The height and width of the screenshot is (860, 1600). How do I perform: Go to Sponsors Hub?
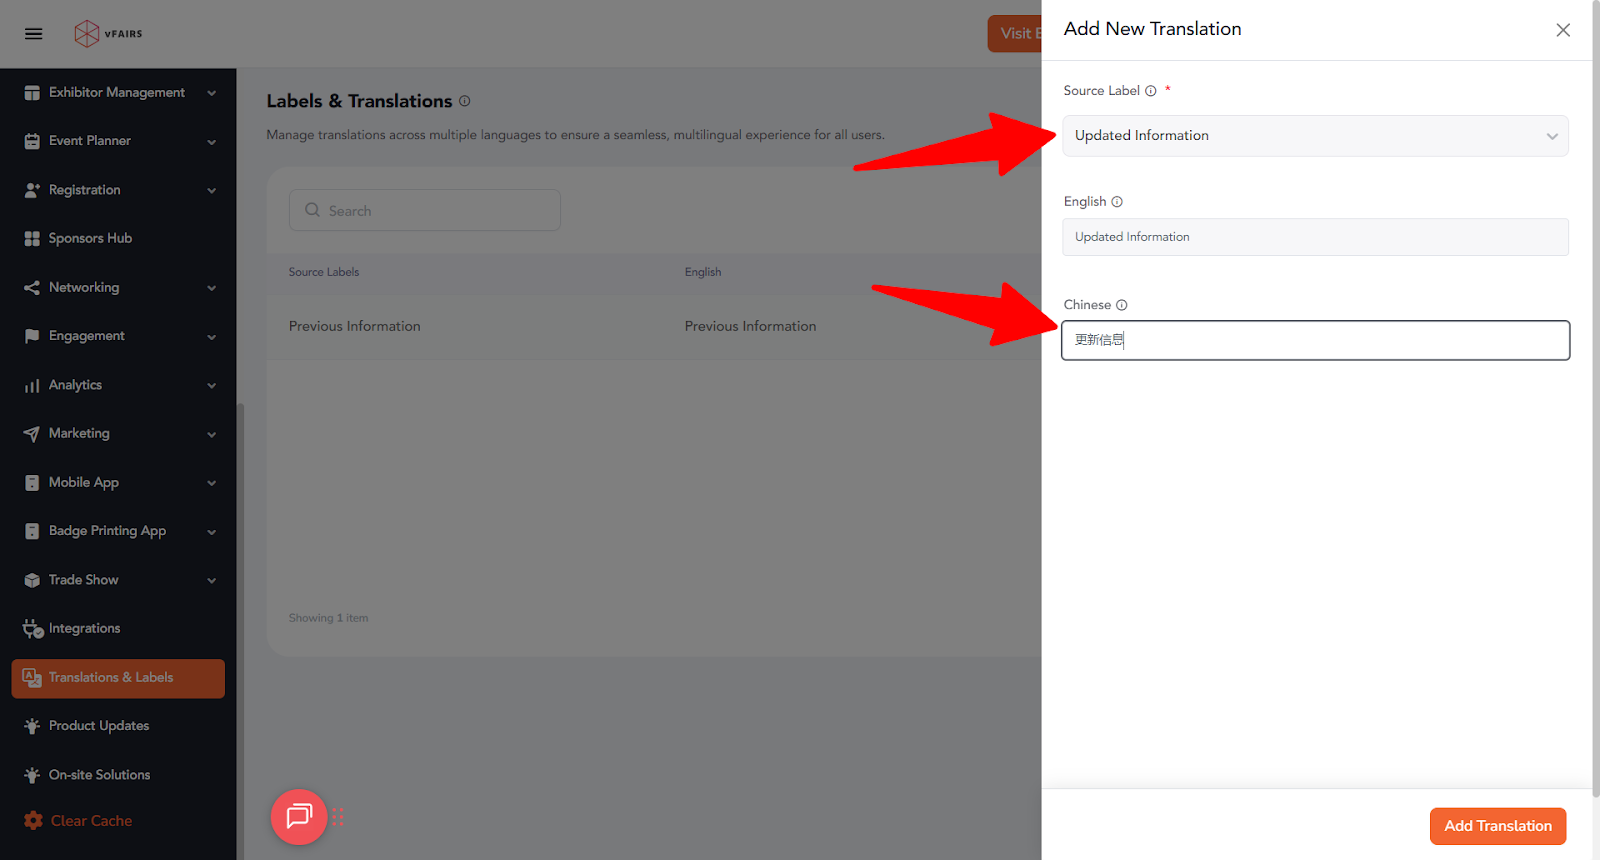[90, 239]
